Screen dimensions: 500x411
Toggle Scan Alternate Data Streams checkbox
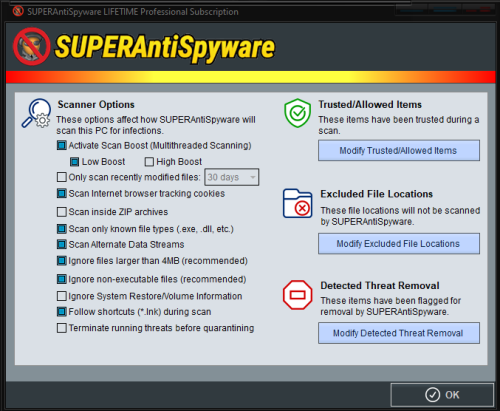pos(62,244)
